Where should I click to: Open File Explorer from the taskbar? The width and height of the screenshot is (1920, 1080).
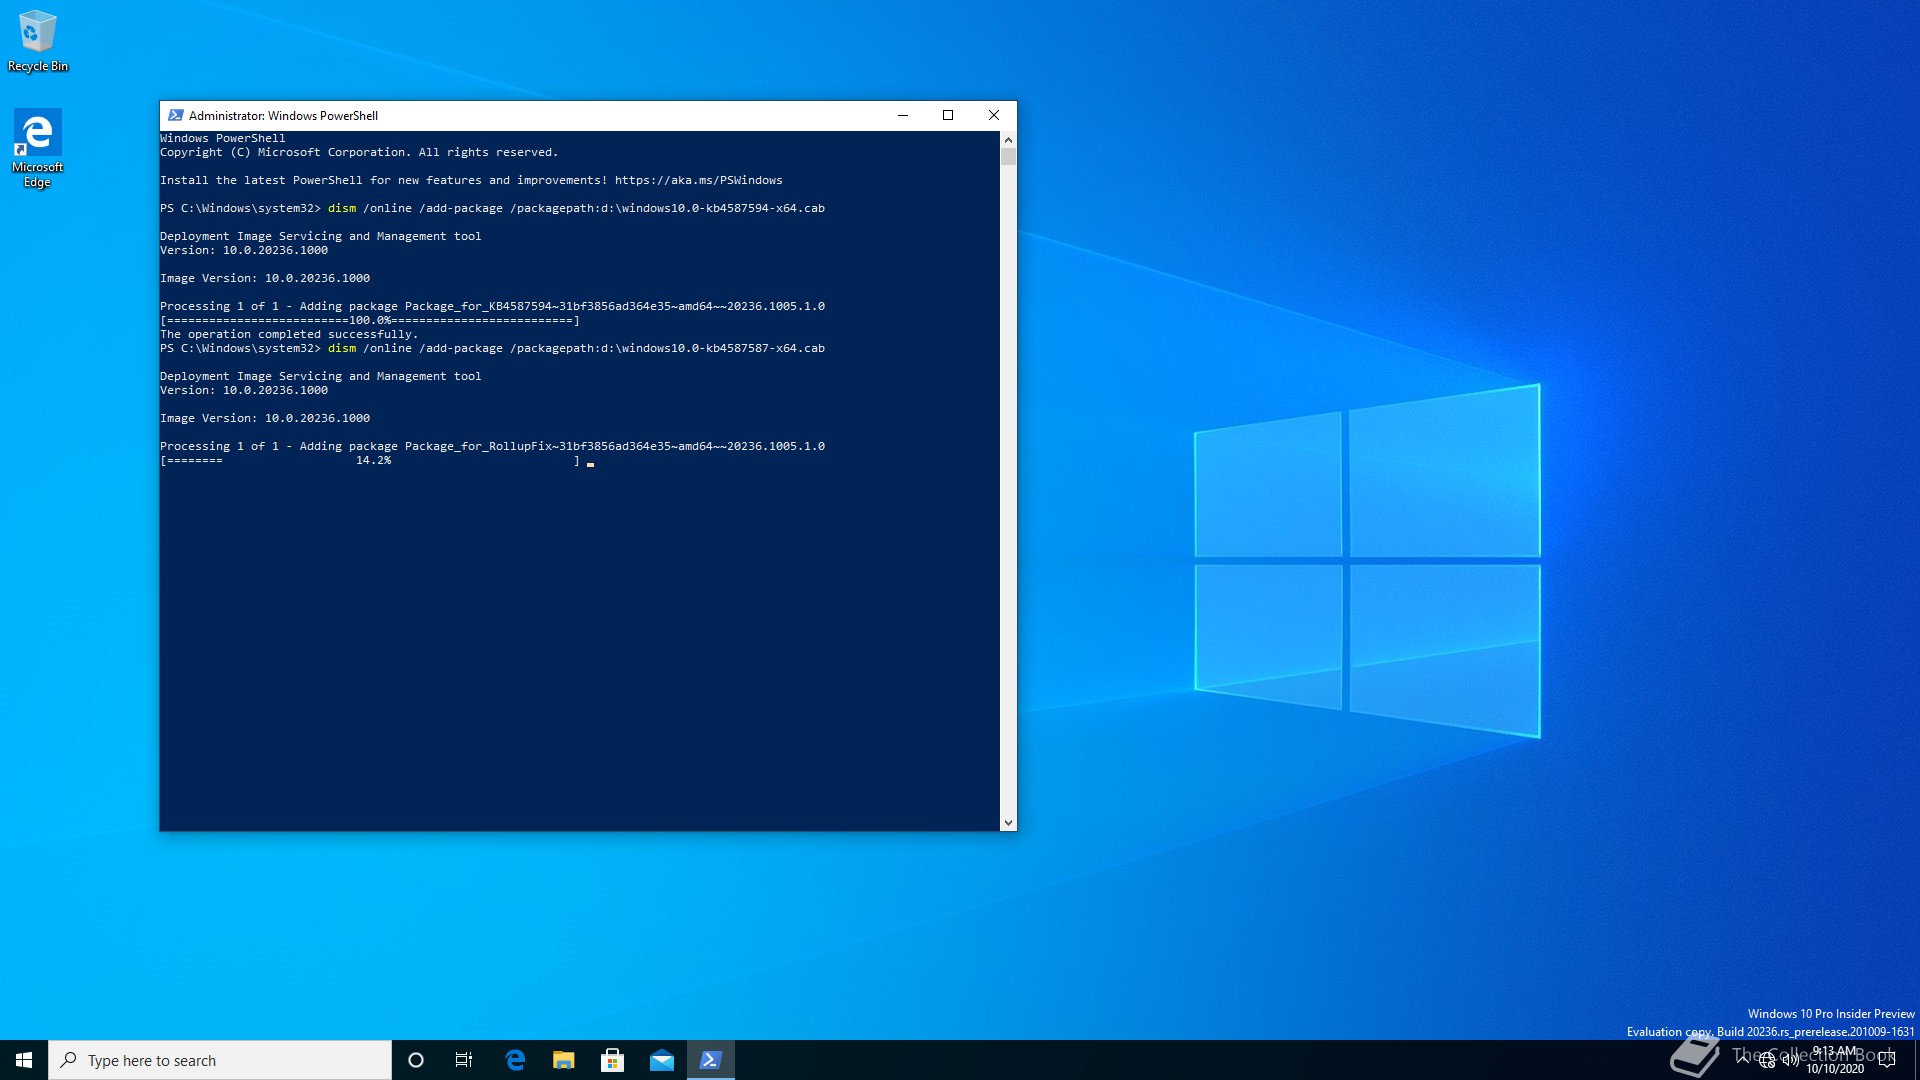point(564,1060)
